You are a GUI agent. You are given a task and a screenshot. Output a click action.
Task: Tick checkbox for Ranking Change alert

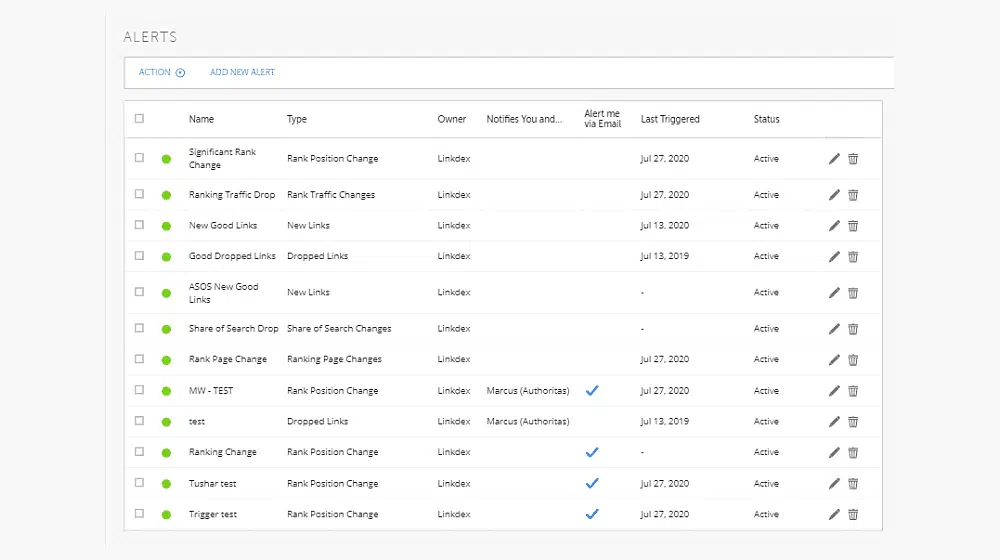139,452
